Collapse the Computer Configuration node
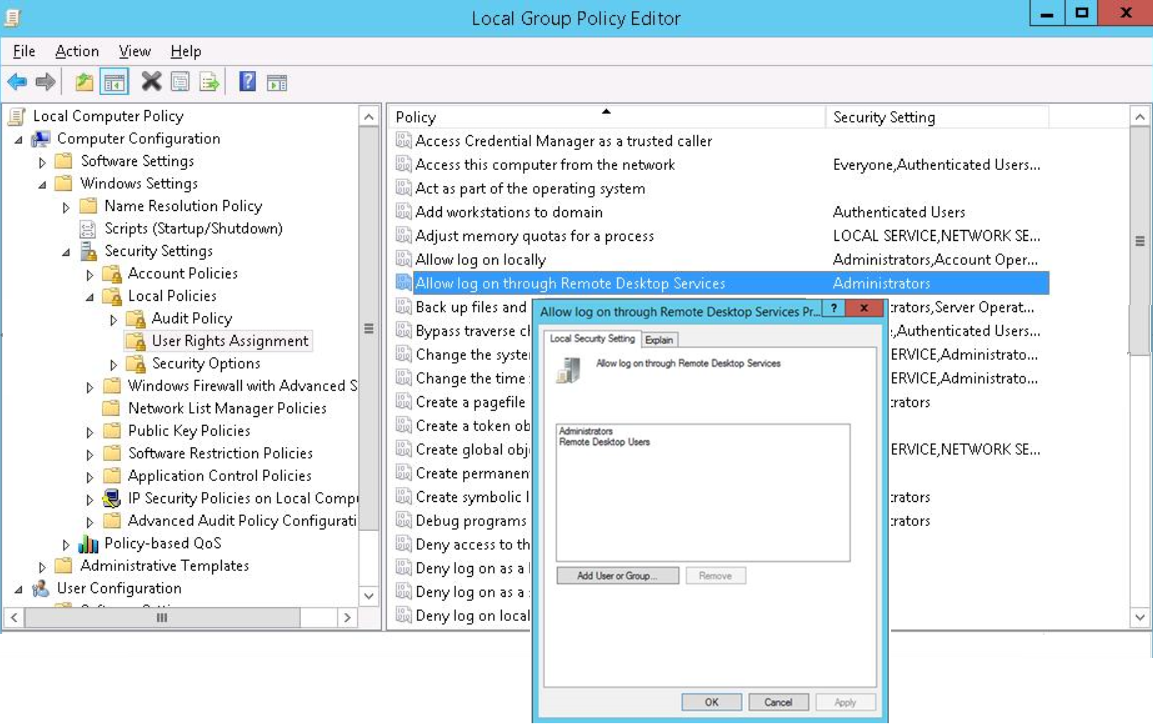This screenshot has width=1153, height=724. pos(18,140)
